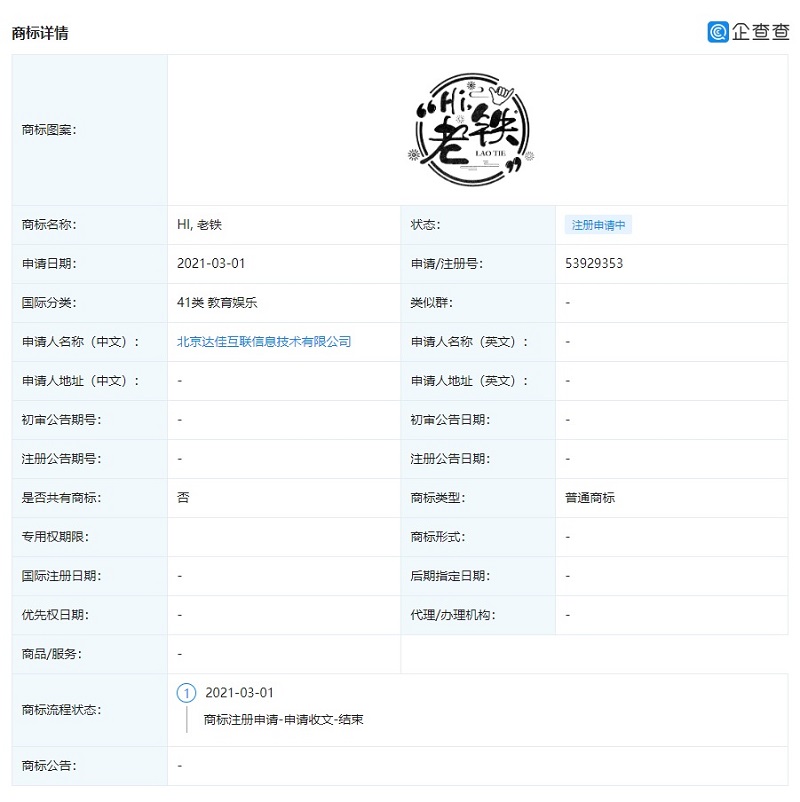The image size is (800, 802).
Task: Click the 国际分类 label
Action: click(x=49, y=303)
